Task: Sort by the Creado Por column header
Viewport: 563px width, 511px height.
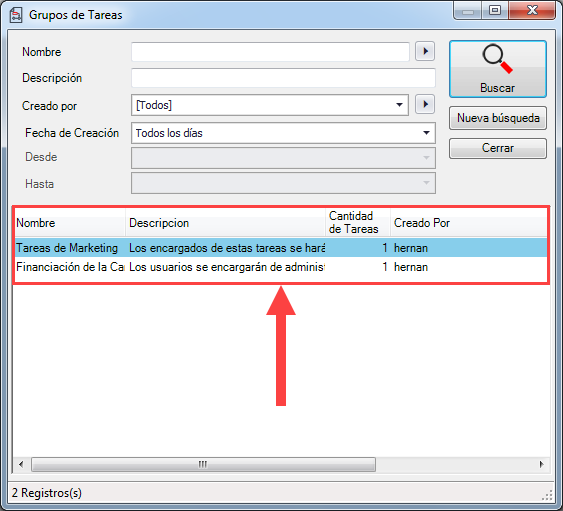Action: 469,223
